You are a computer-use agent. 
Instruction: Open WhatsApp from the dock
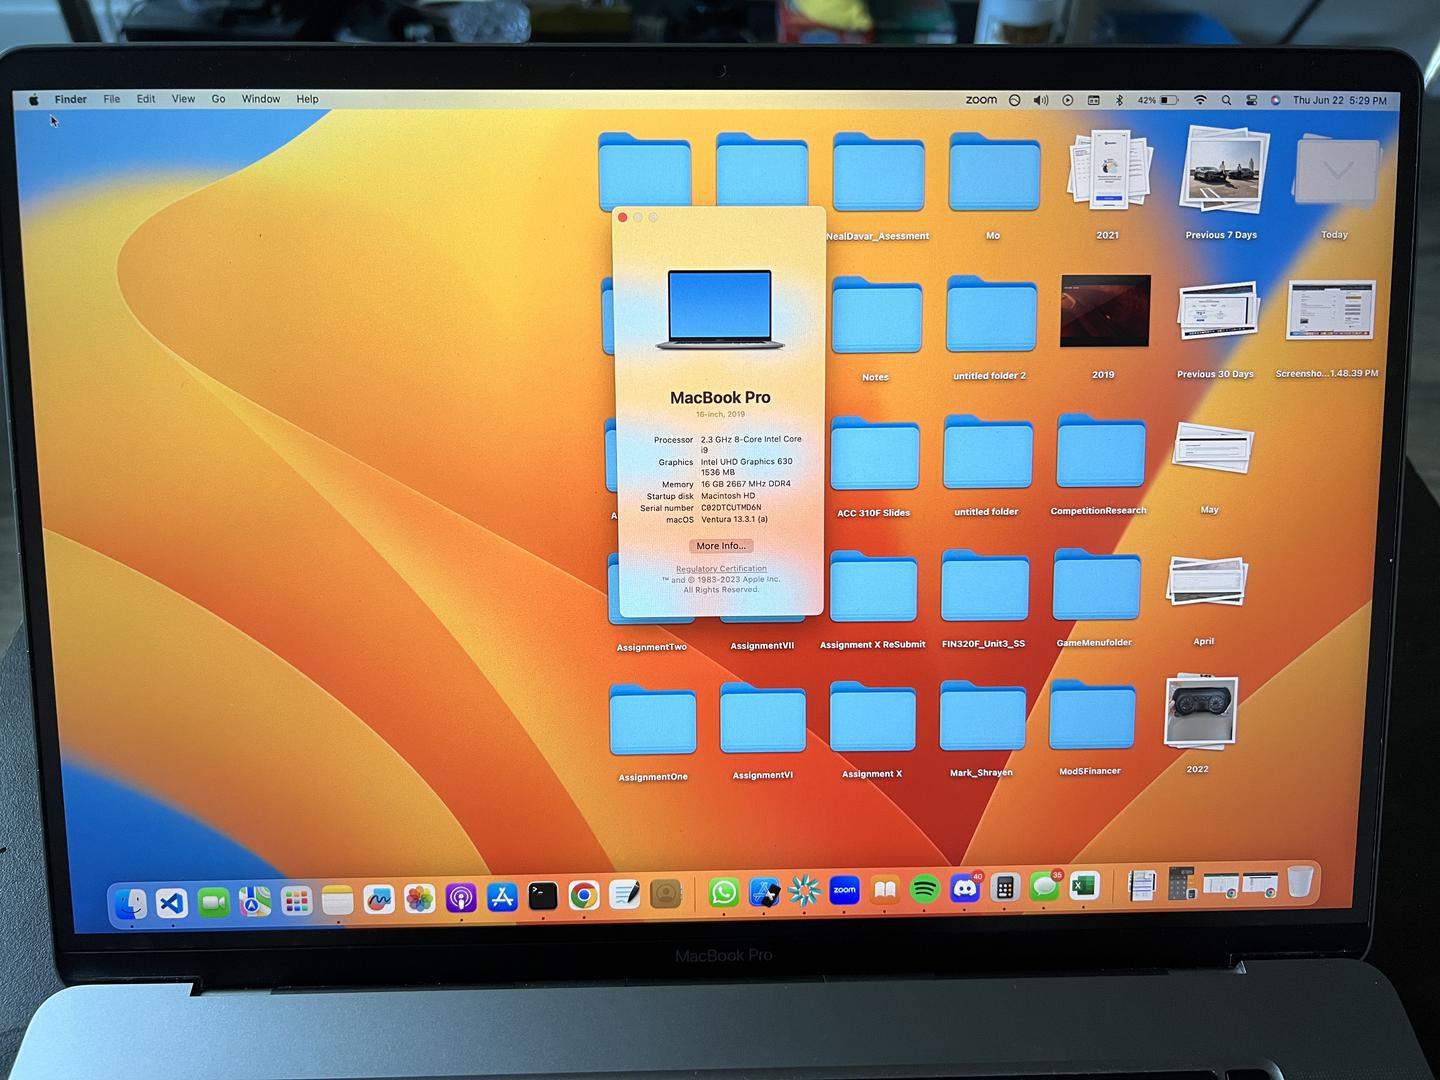point(723,892)
